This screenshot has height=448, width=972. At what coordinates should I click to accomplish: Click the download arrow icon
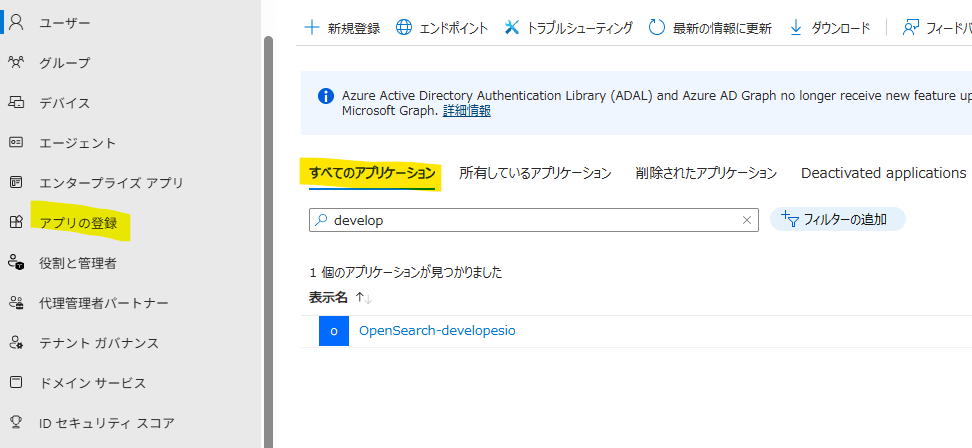[x=796, y=28]
